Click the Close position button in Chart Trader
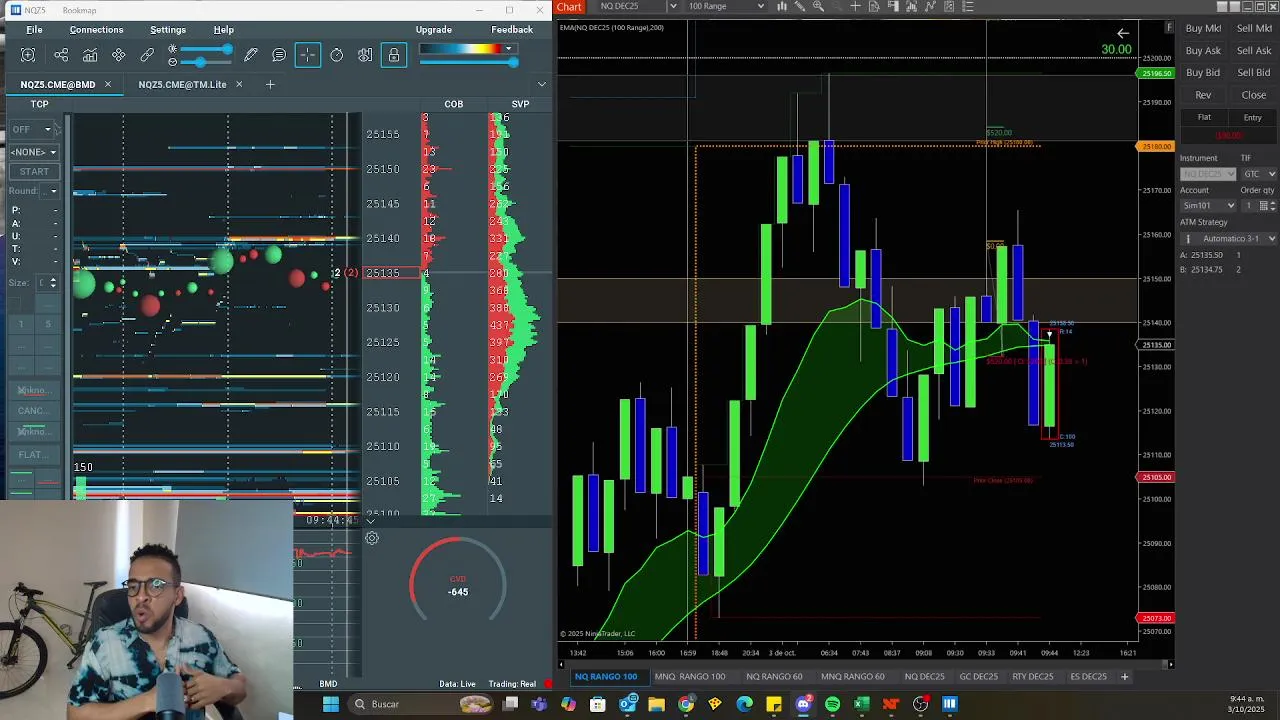The image size is (1280, 720). [x=1254, y=95]
